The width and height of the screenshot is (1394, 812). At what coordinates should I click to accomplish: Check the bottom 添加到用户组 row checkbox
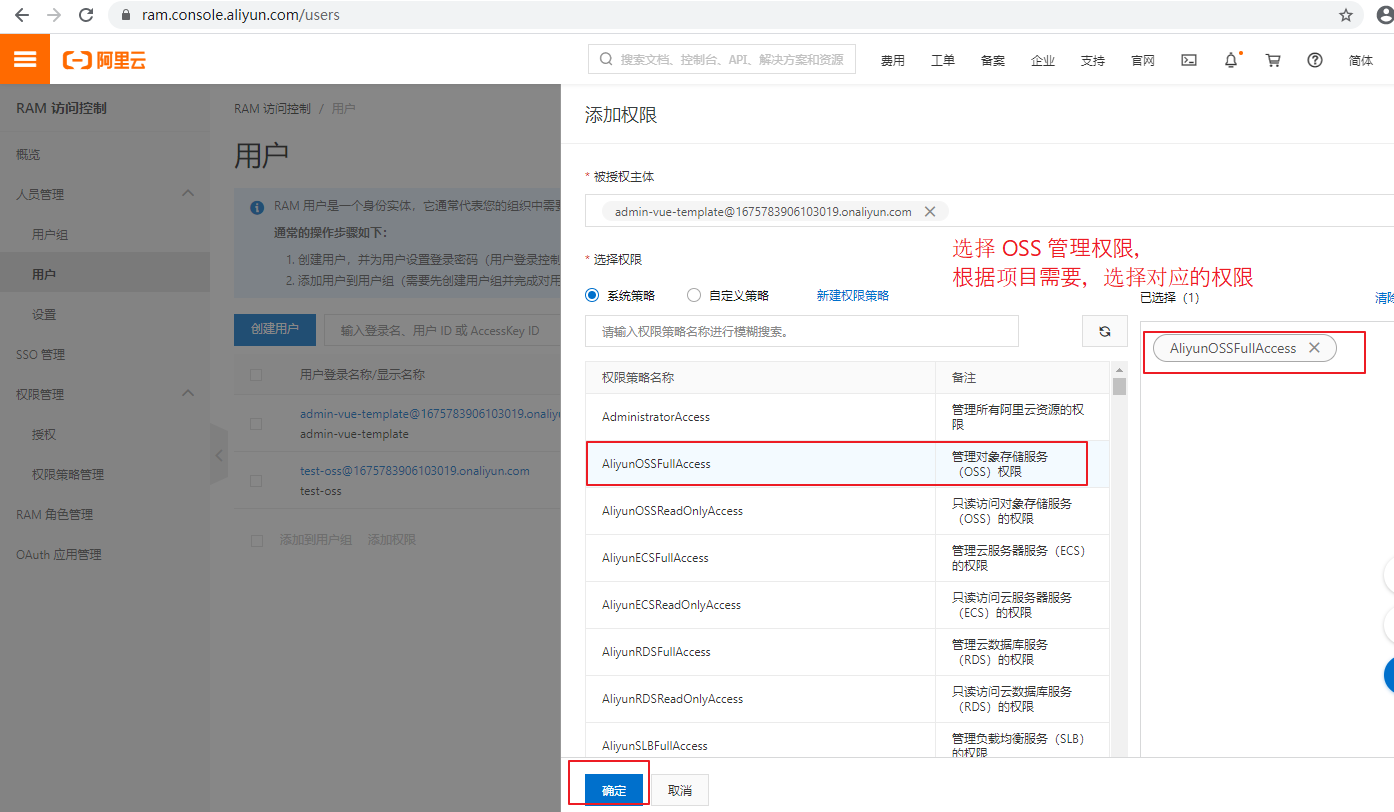click(x=256, y=540)
